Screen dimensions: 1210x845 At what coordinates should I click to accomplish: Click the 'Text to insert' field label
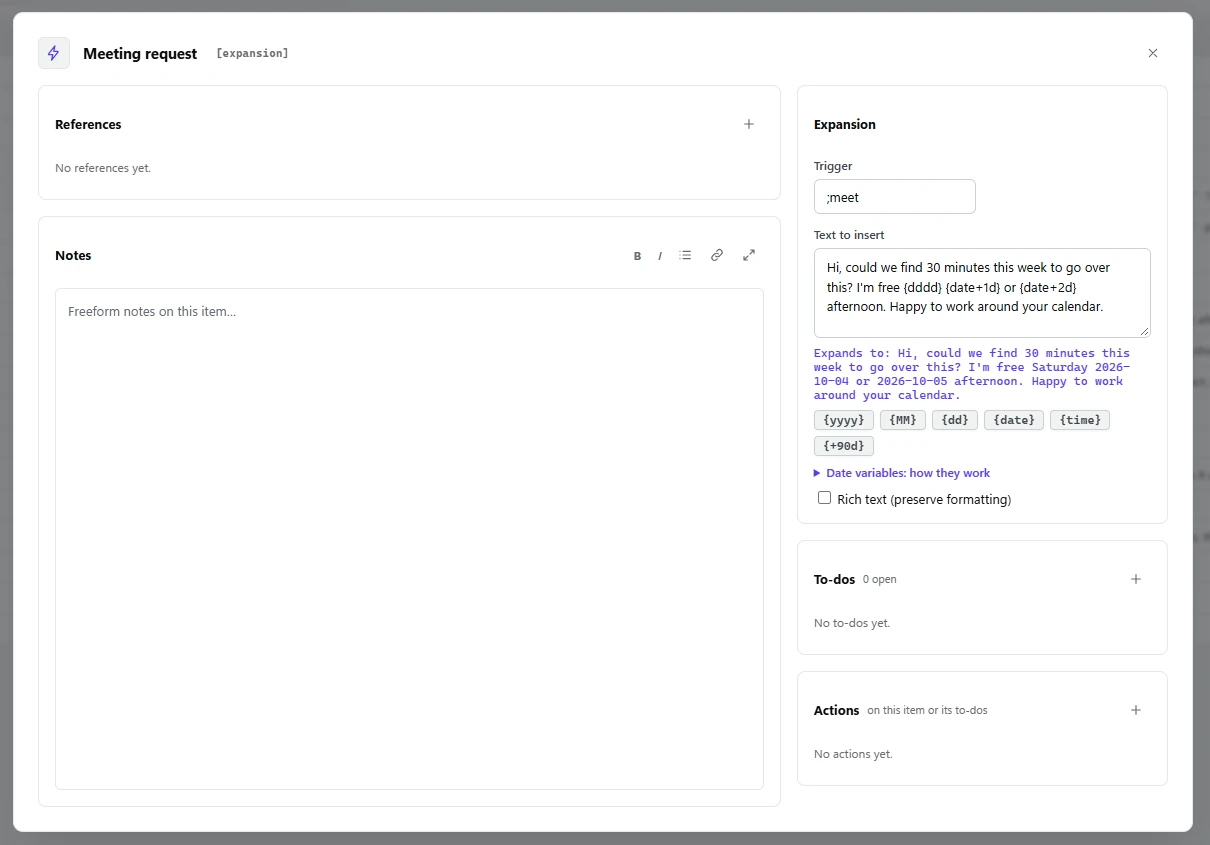[849, 235]
